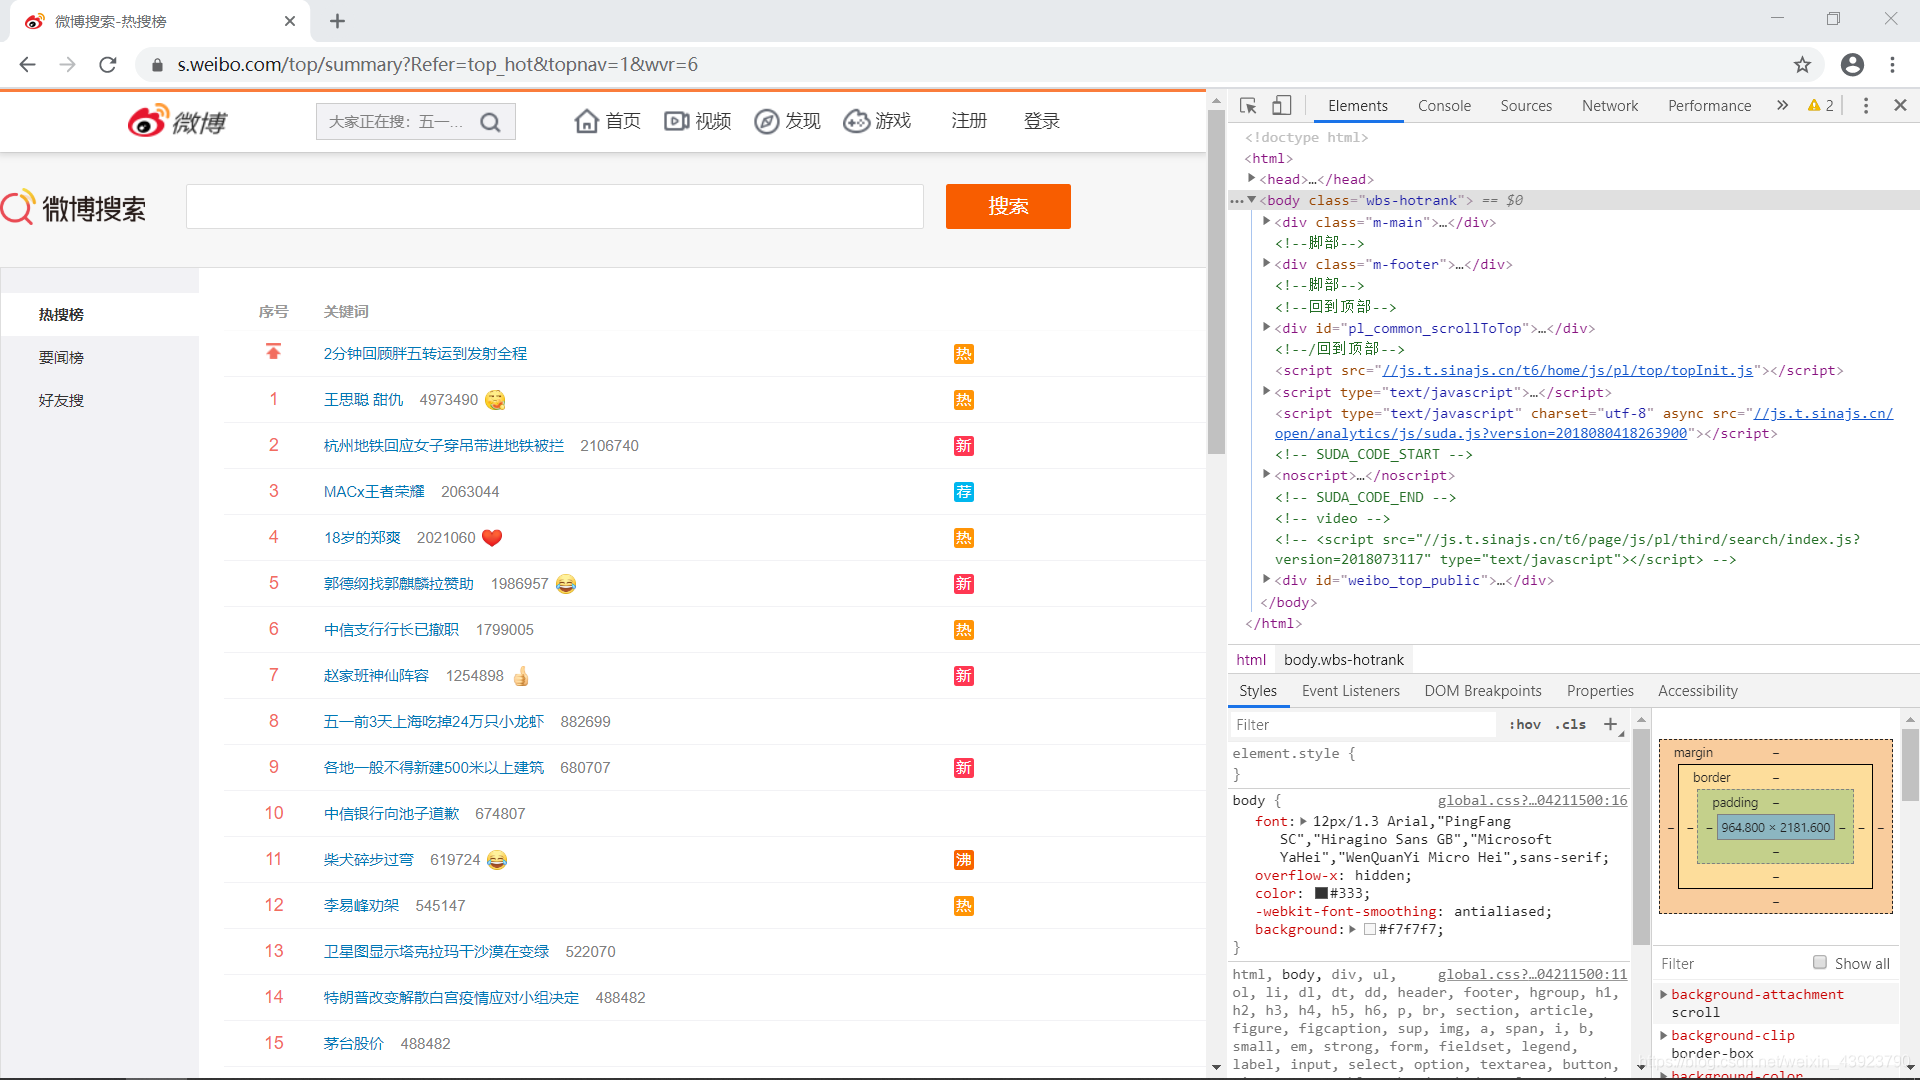Collapse the body wbs-hotrank node
1920x1080 pixels.
point(1251,199)
